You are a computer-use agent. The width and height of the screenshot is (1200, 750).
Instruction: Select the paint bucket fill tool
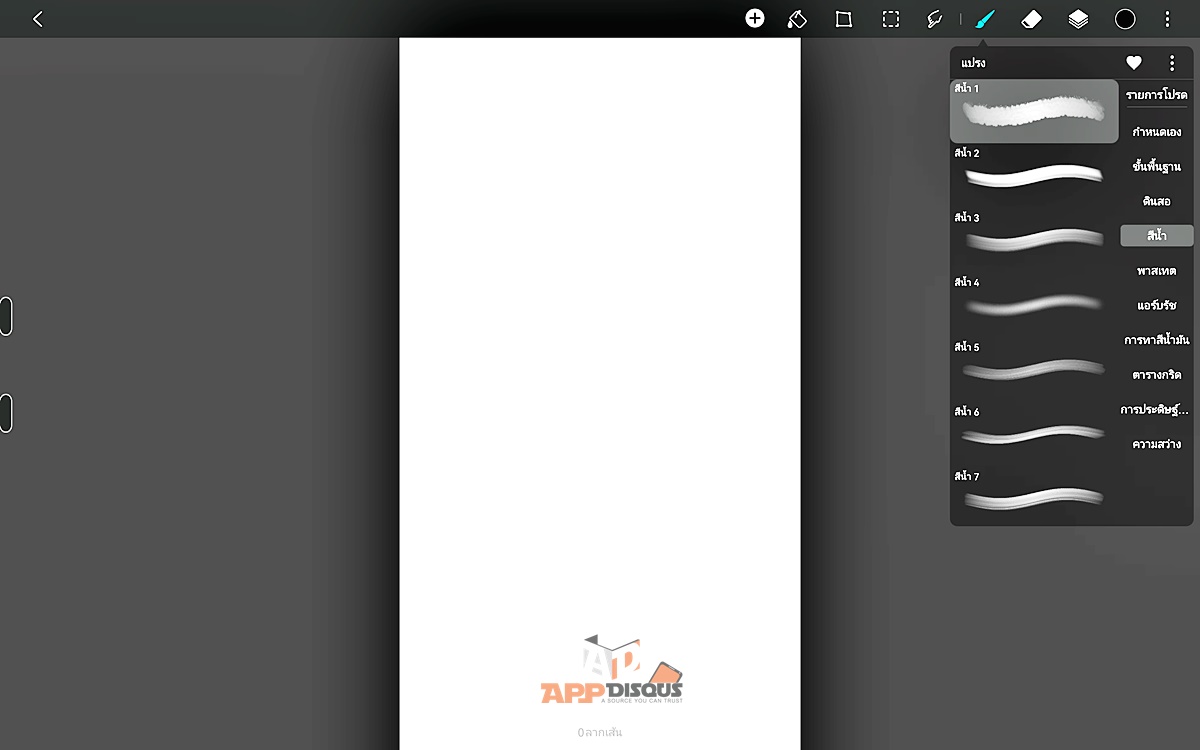[x=797, y=19]
